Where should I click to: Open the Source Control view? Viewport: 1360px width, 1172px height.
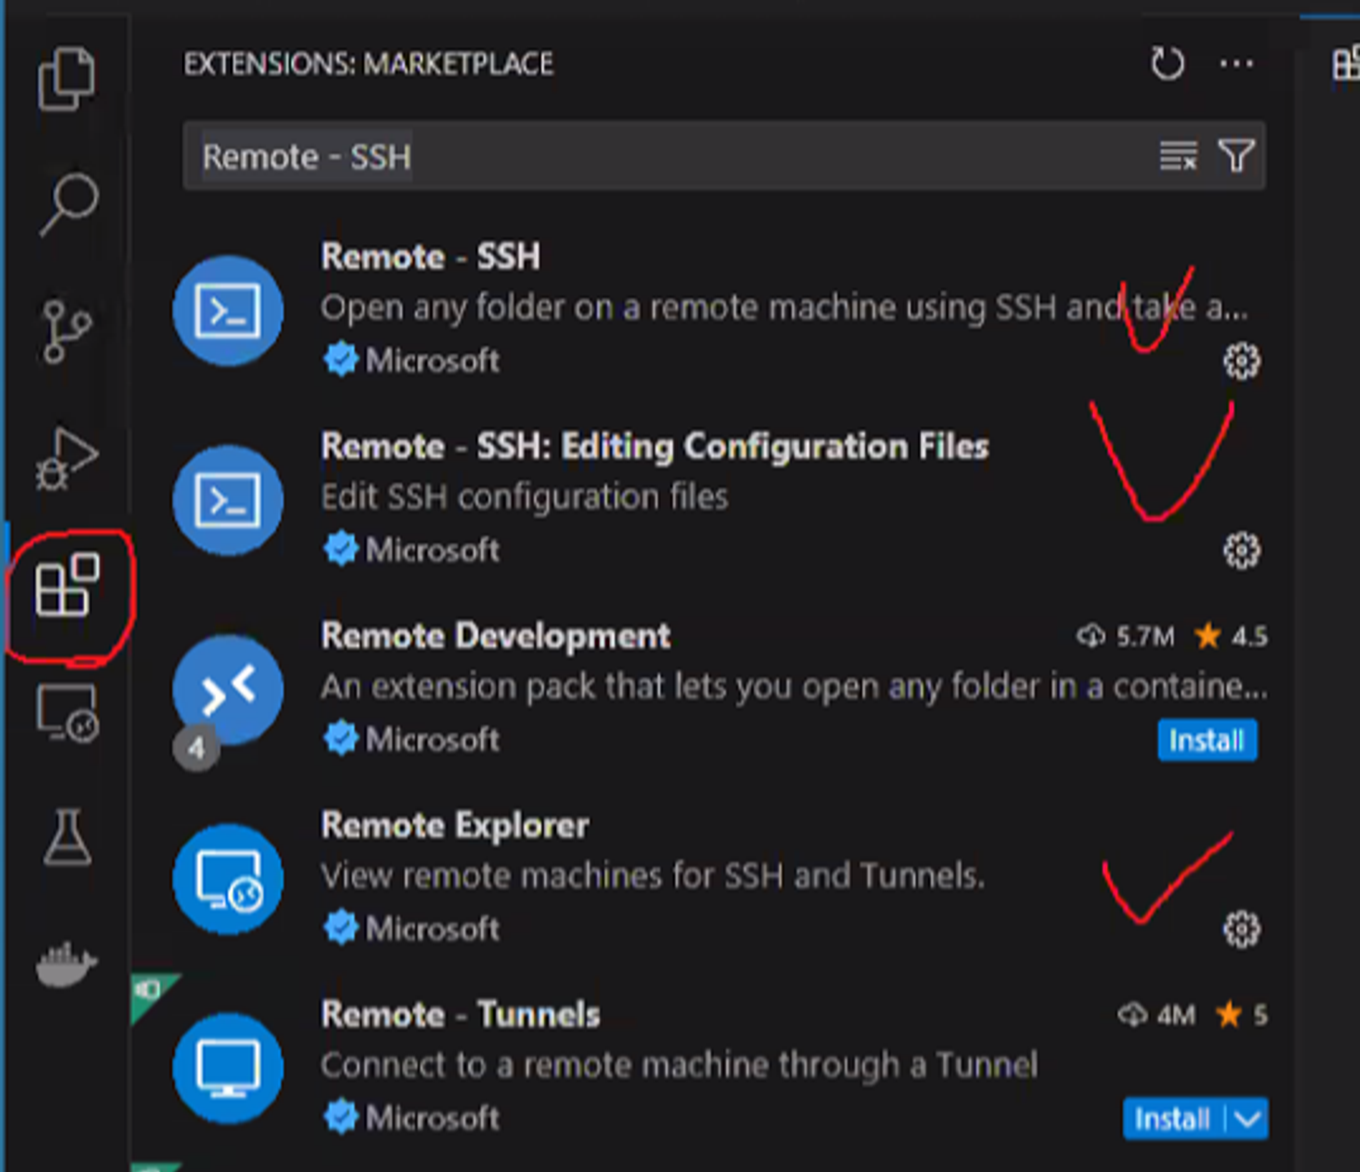(x=66, y=331)
